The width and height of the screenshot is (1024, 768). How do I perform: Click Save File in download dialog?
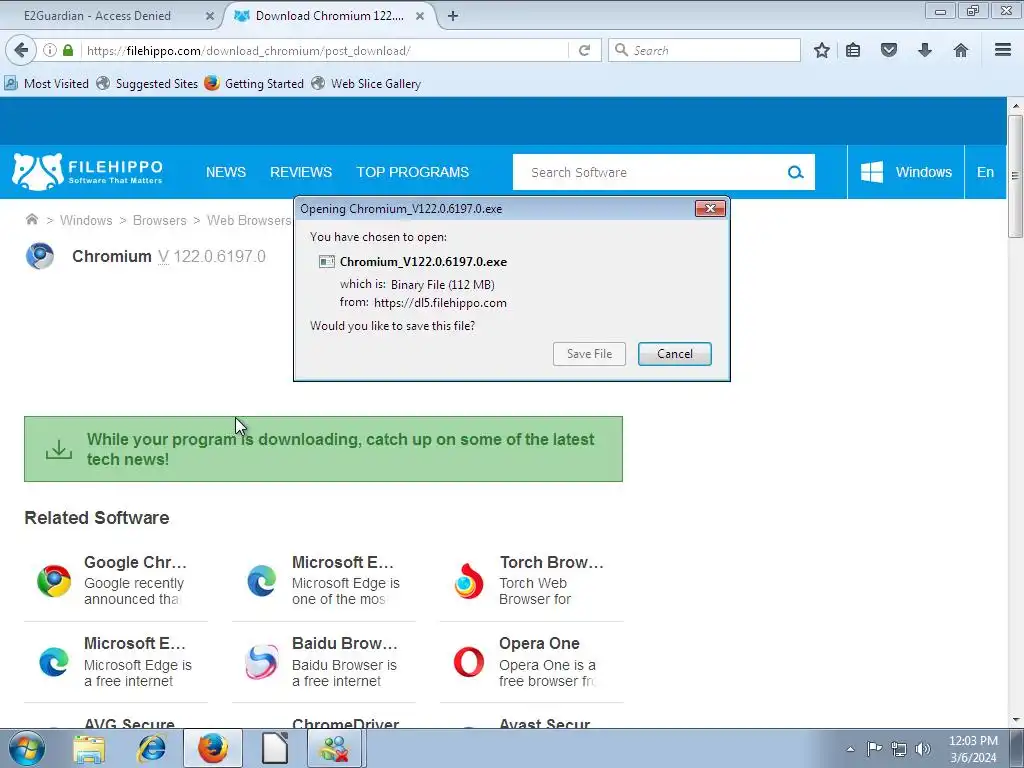coord(589,354)
